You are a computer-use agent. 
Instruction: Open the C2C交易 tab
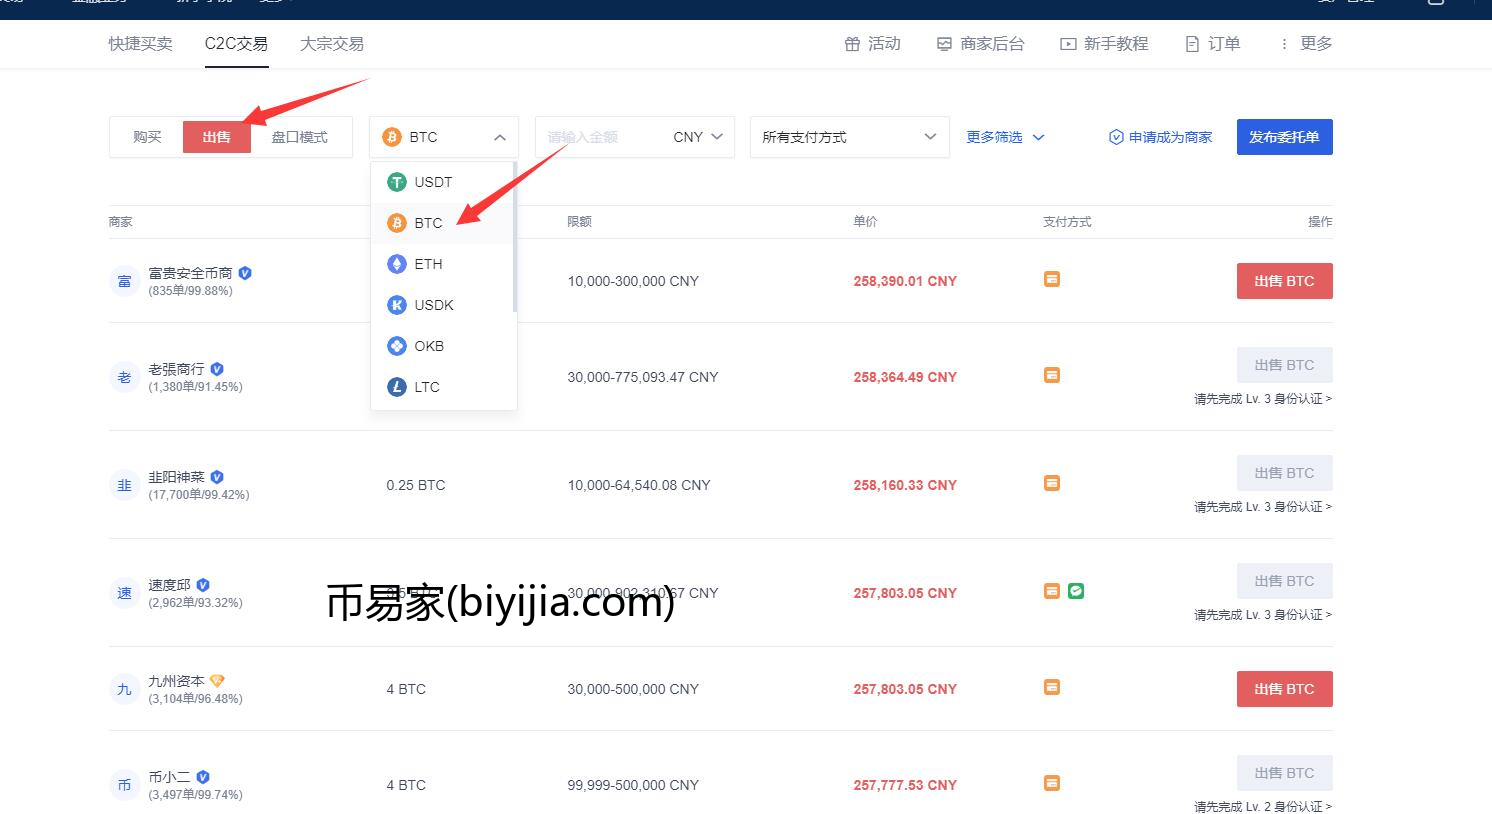pos(236,44)
